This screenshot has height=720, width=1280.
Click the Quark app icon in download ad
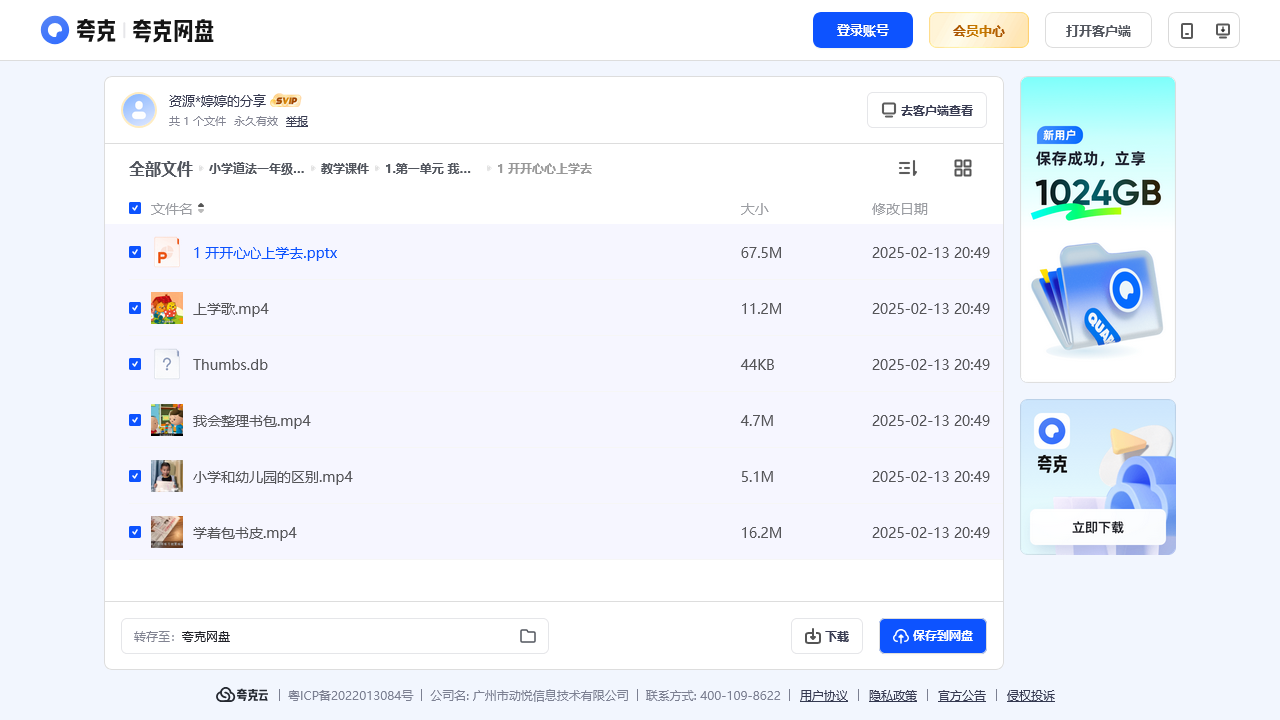pyautogui.click(x=1052, y=431)
